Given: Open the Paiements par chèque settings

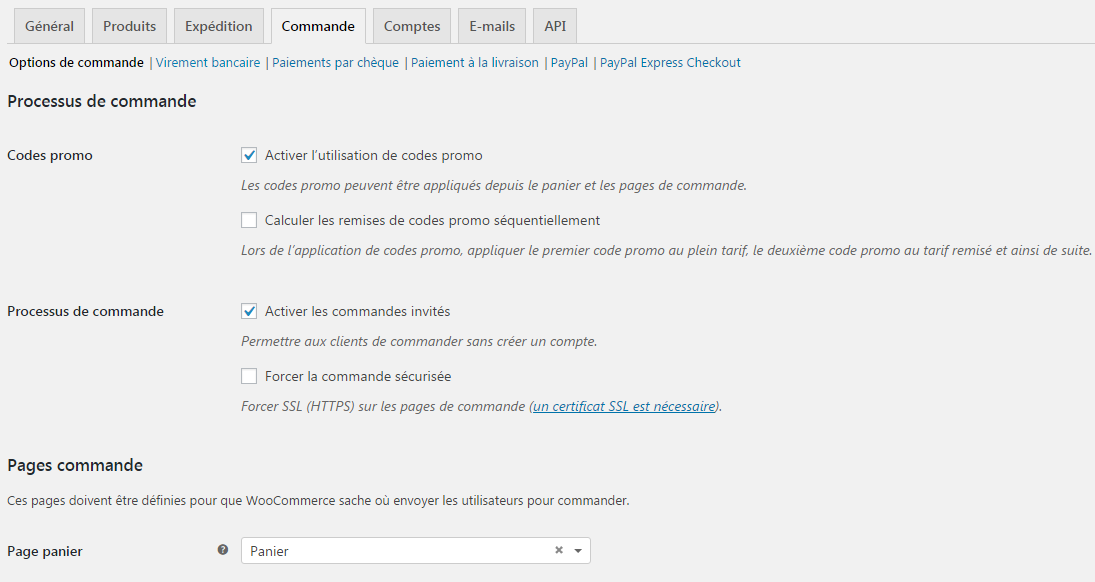Looking at the screenshot, I should point(336,62).
